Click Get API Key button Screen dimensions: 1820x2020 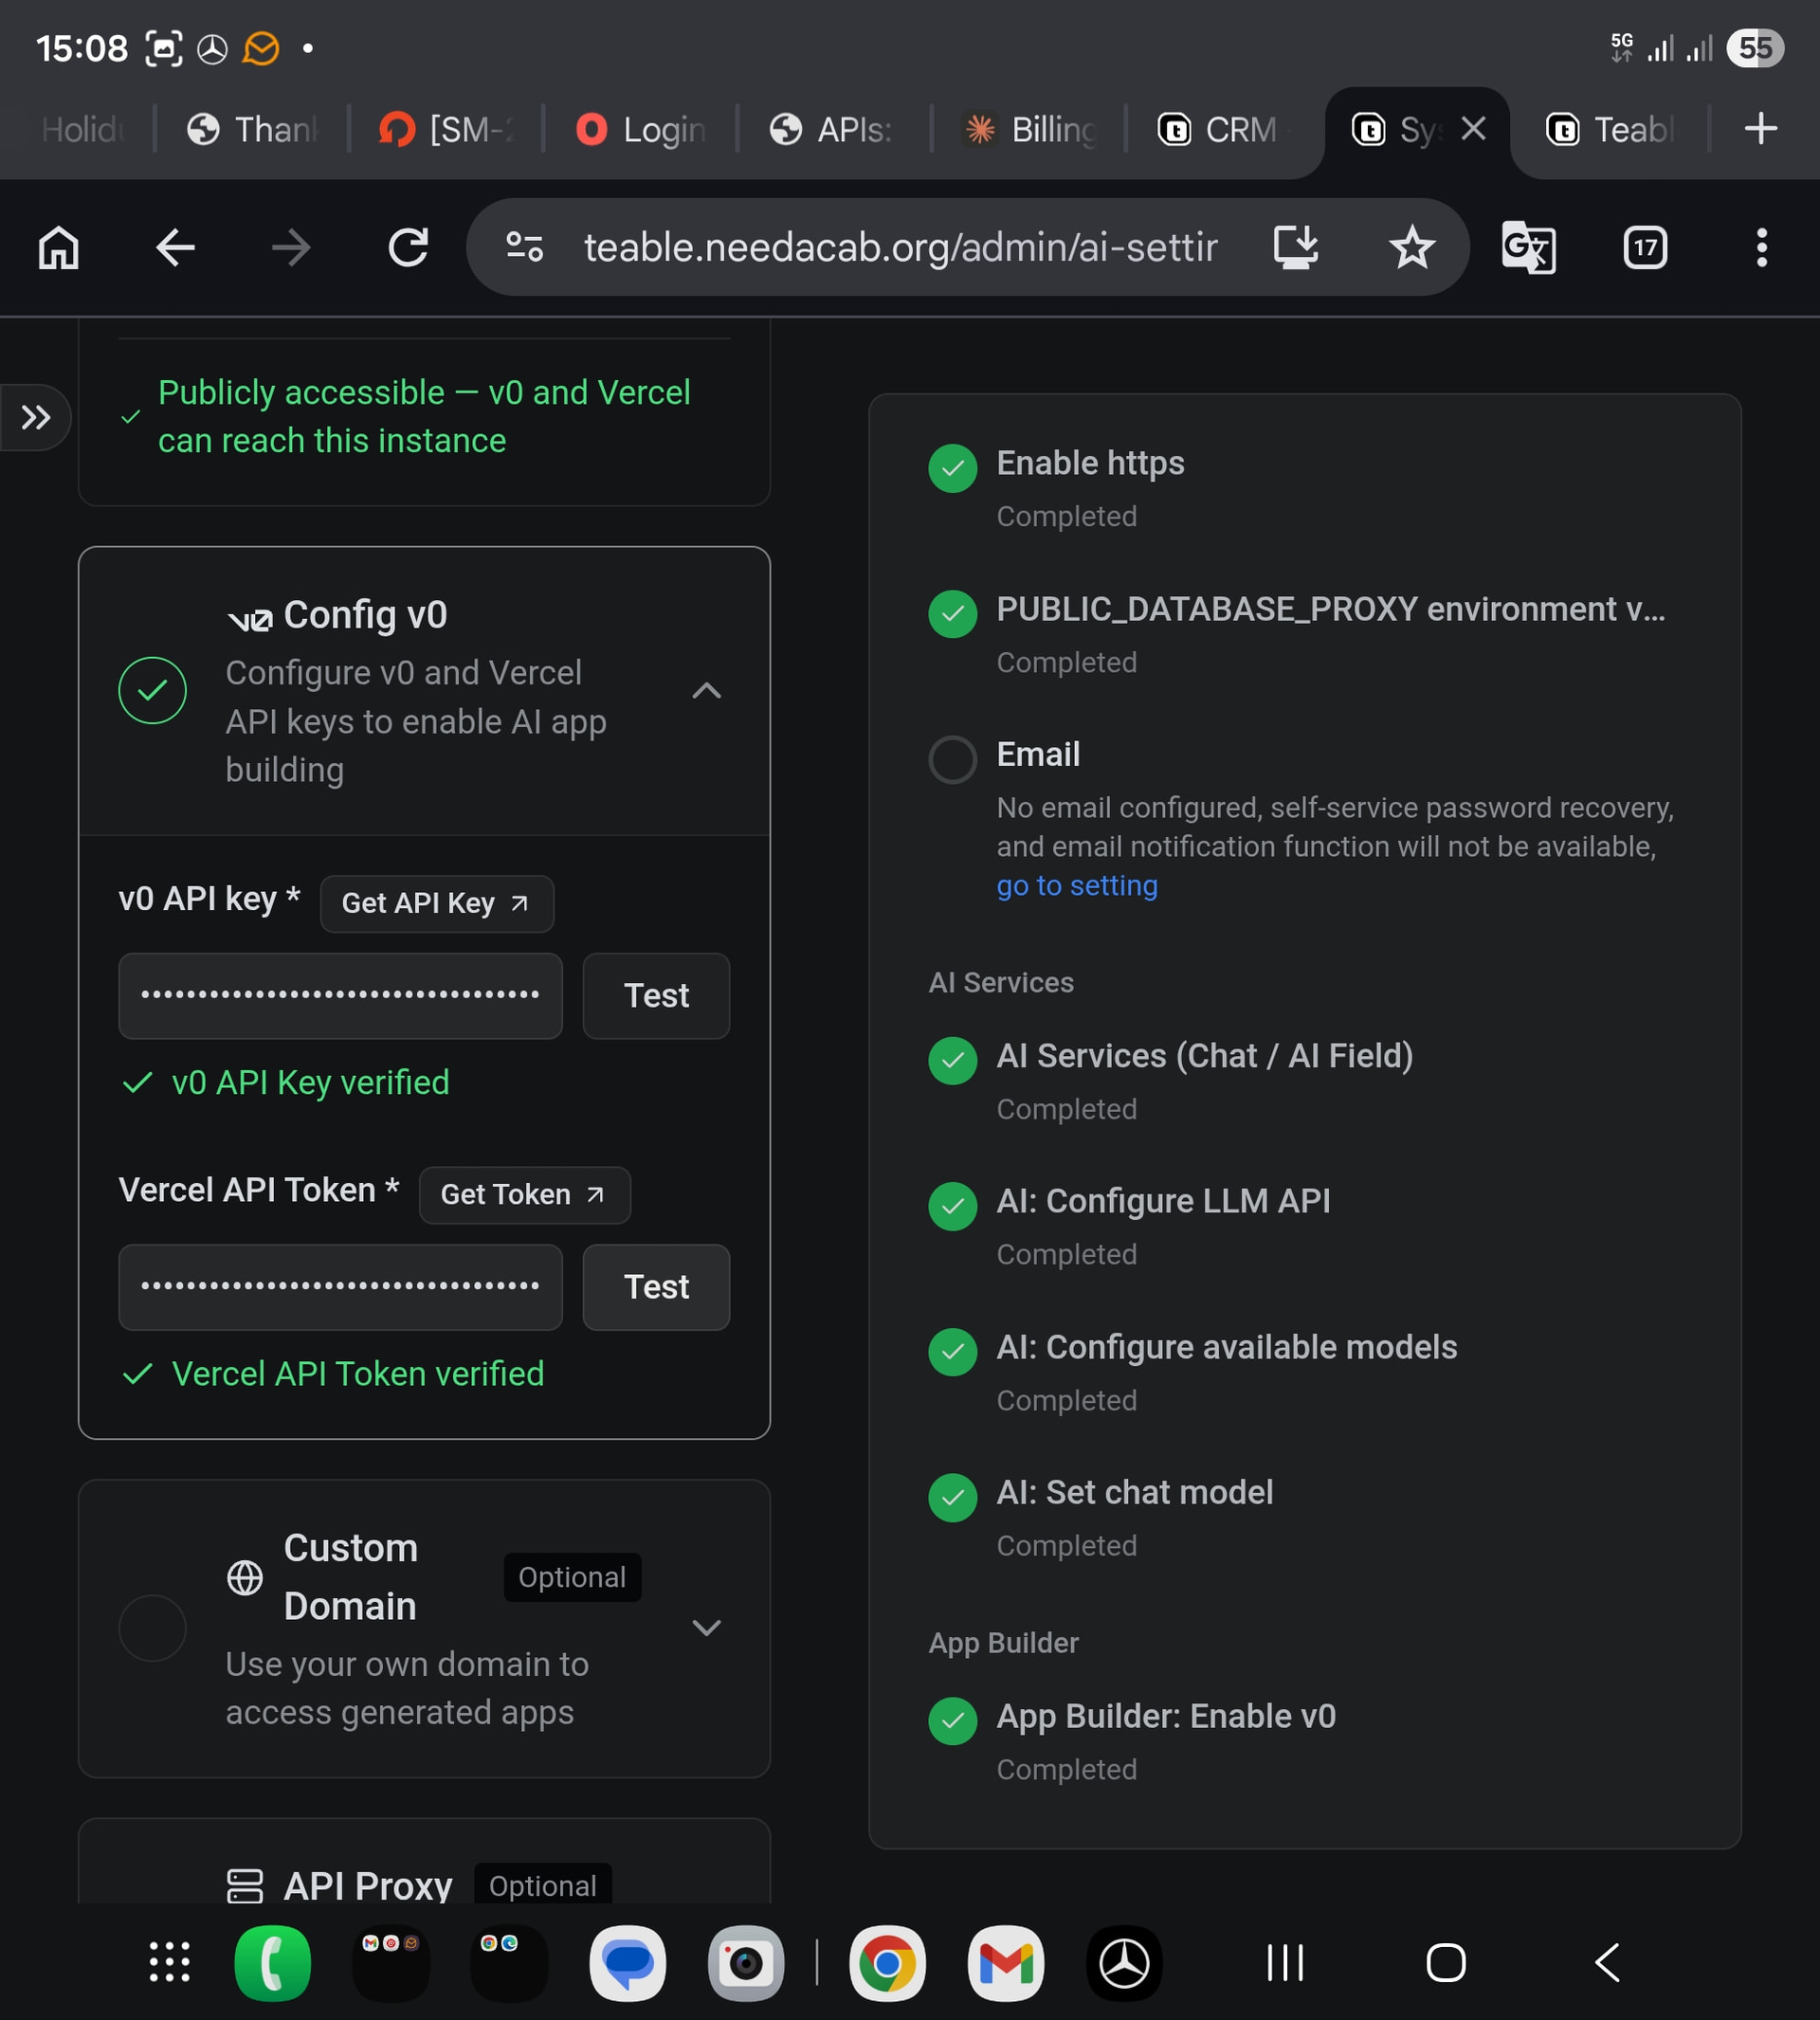436,903
